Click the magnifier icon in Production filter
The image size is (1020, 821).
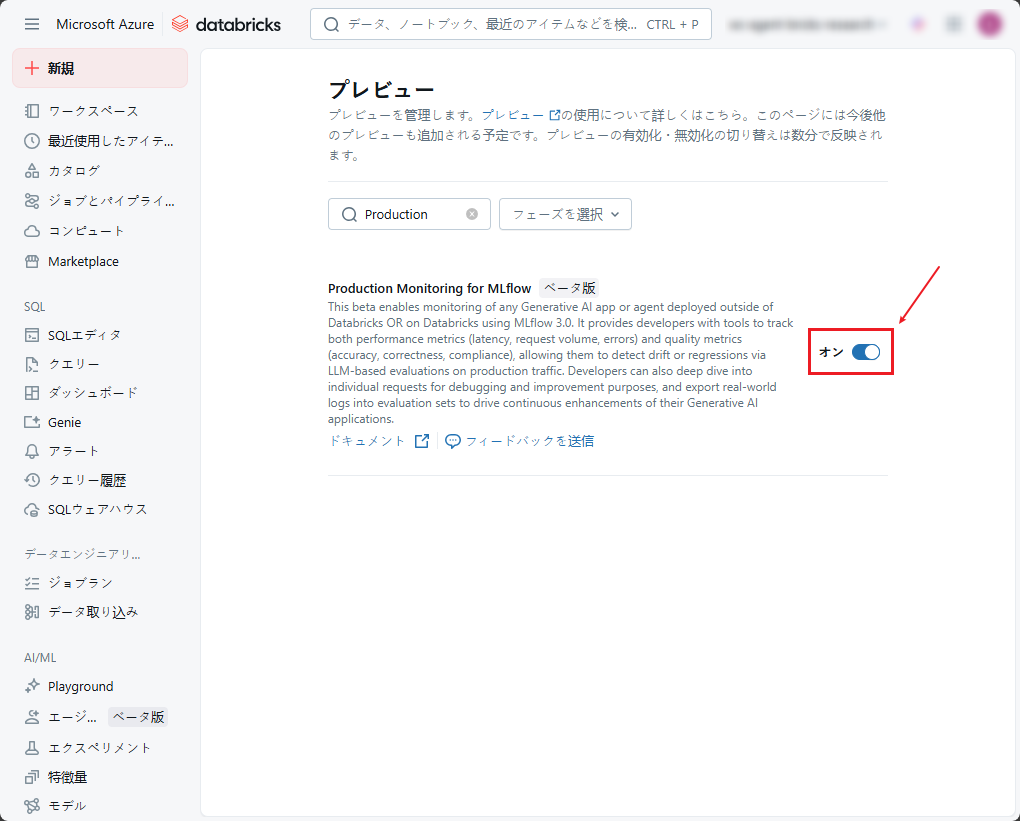click(349, 214)
